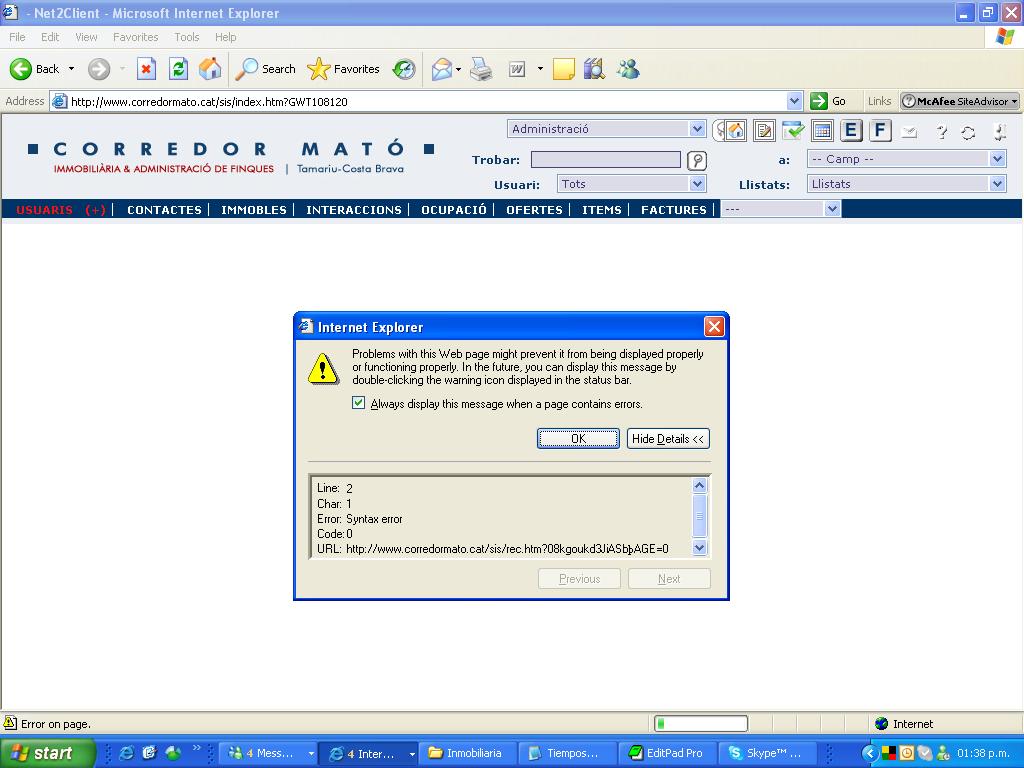Viewport: 1024px width, 768px height.
Task: Click the green checkmark task icon
Action: click(x=793, y=131)
